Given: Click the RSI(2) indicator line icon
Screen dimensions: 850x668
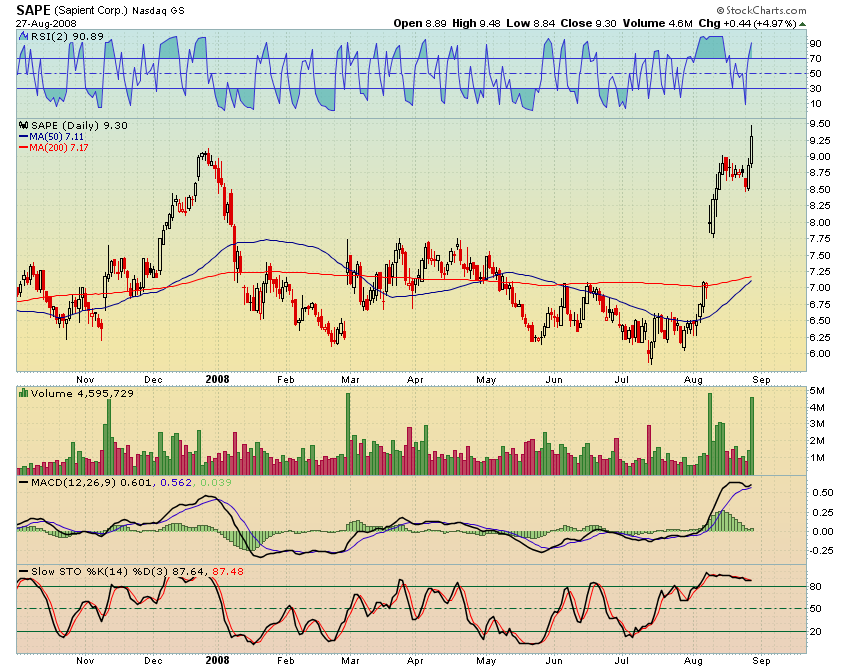Looking at the screenshot, I should pyautogui.click(x=23, y=36).
